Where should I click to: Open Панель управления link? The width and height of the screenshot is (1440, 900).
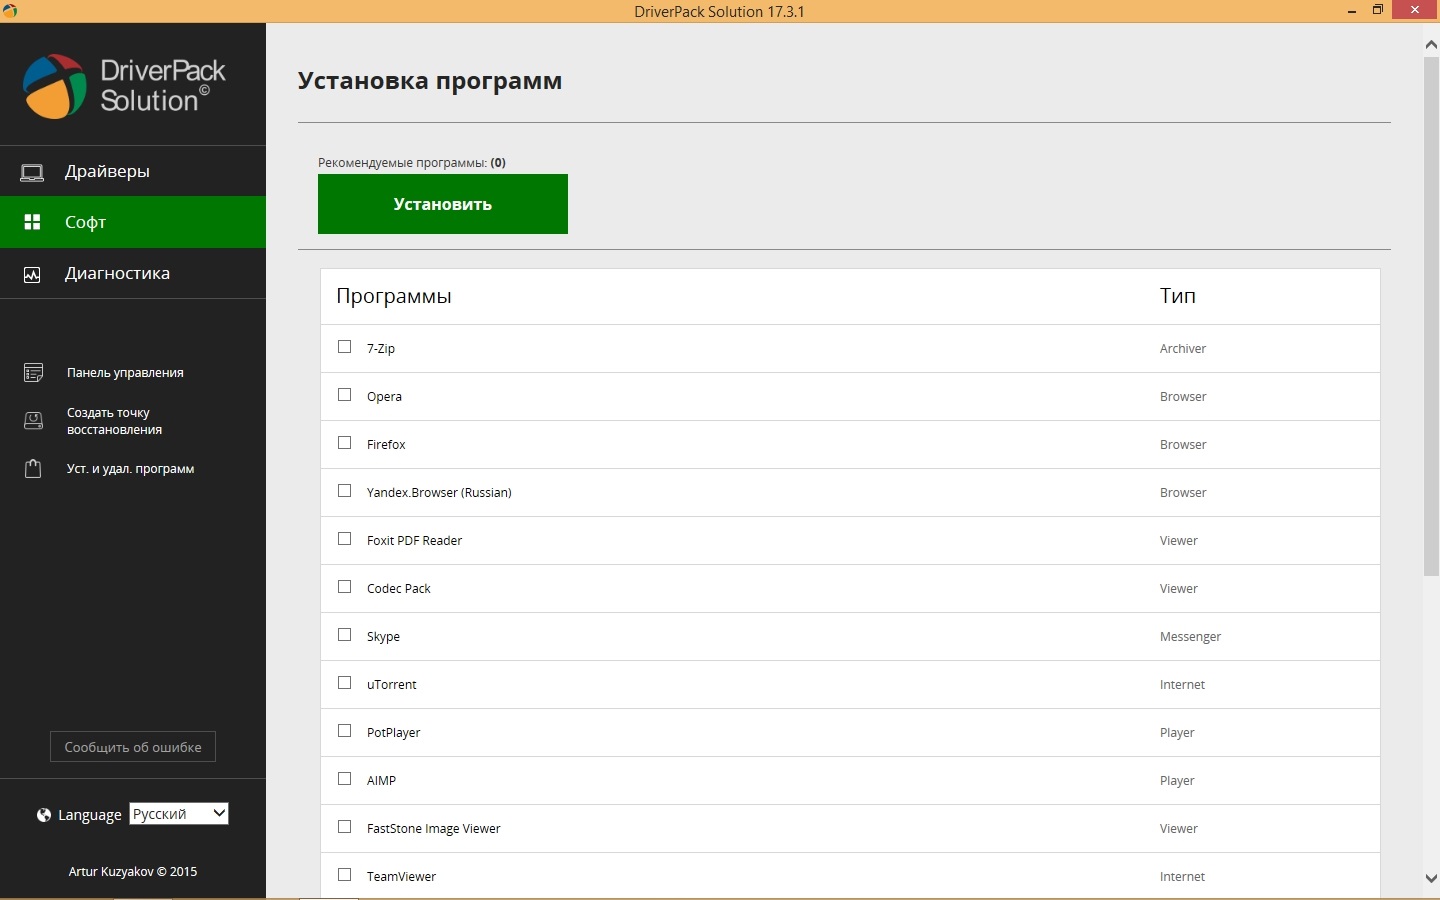(x=125, y=373)
